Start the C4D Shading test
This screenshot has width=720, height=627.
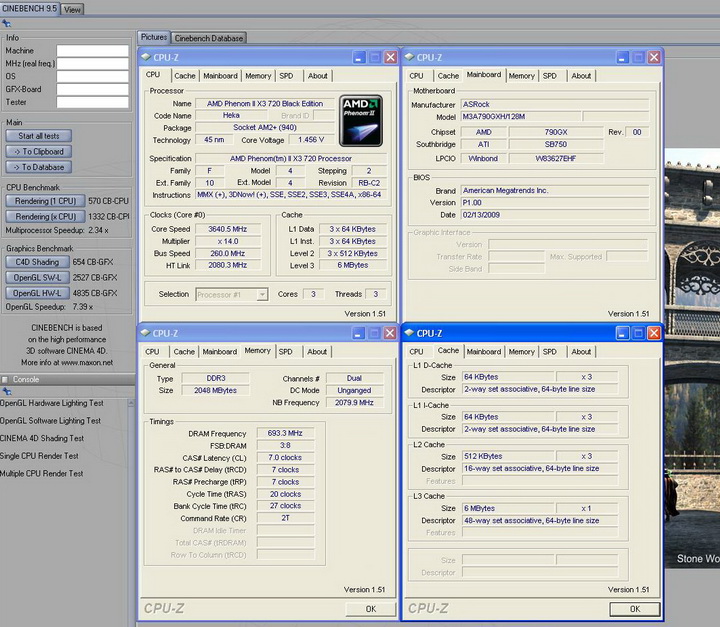pyautogui.click(x=38, y=261)
